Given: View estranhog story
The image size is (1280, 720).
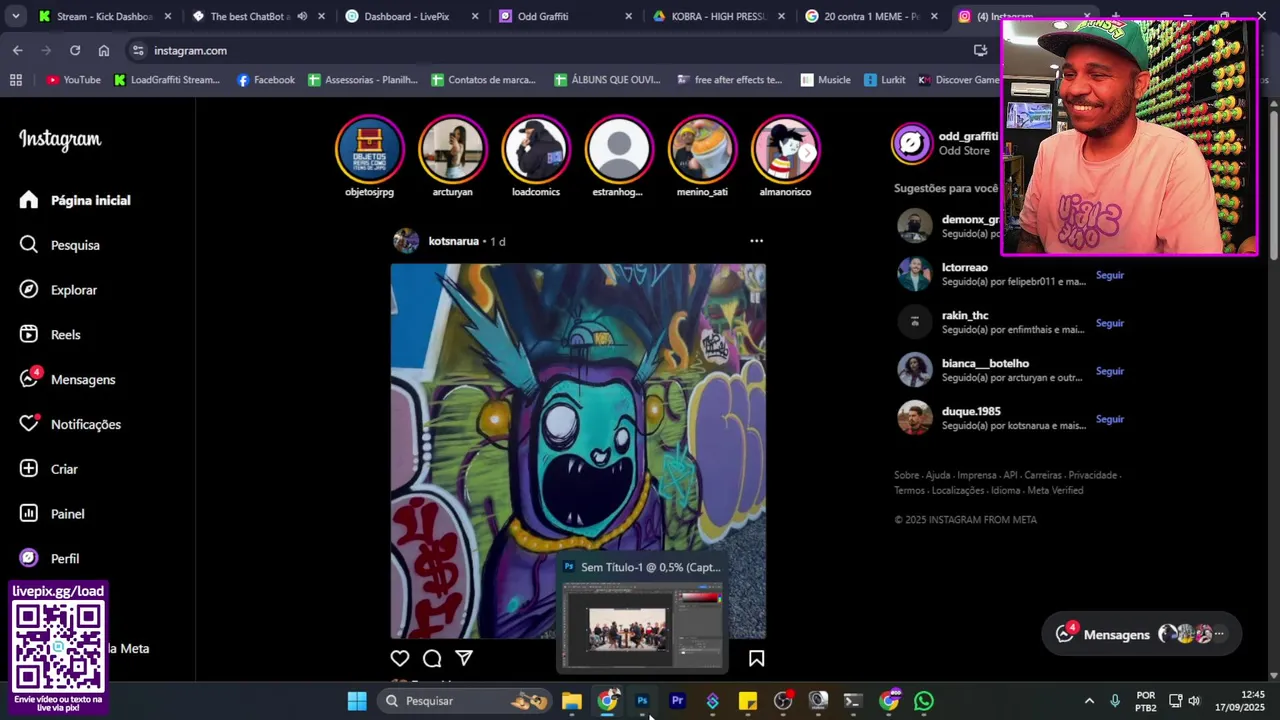Looking at the screenshot, I should pyautogui.click(x=619, y=149).
